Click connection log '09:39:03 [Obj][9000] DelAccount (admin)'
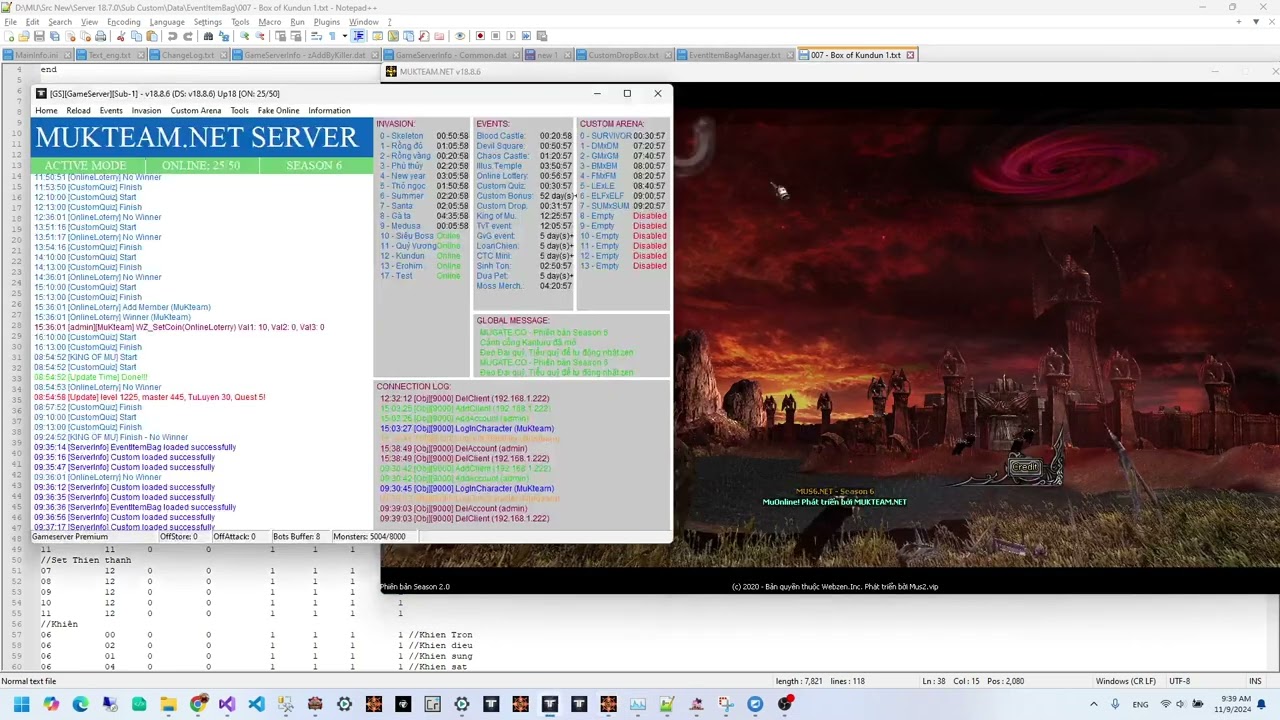The width and height of the screenshot is (1280, 720). point(453,508)
